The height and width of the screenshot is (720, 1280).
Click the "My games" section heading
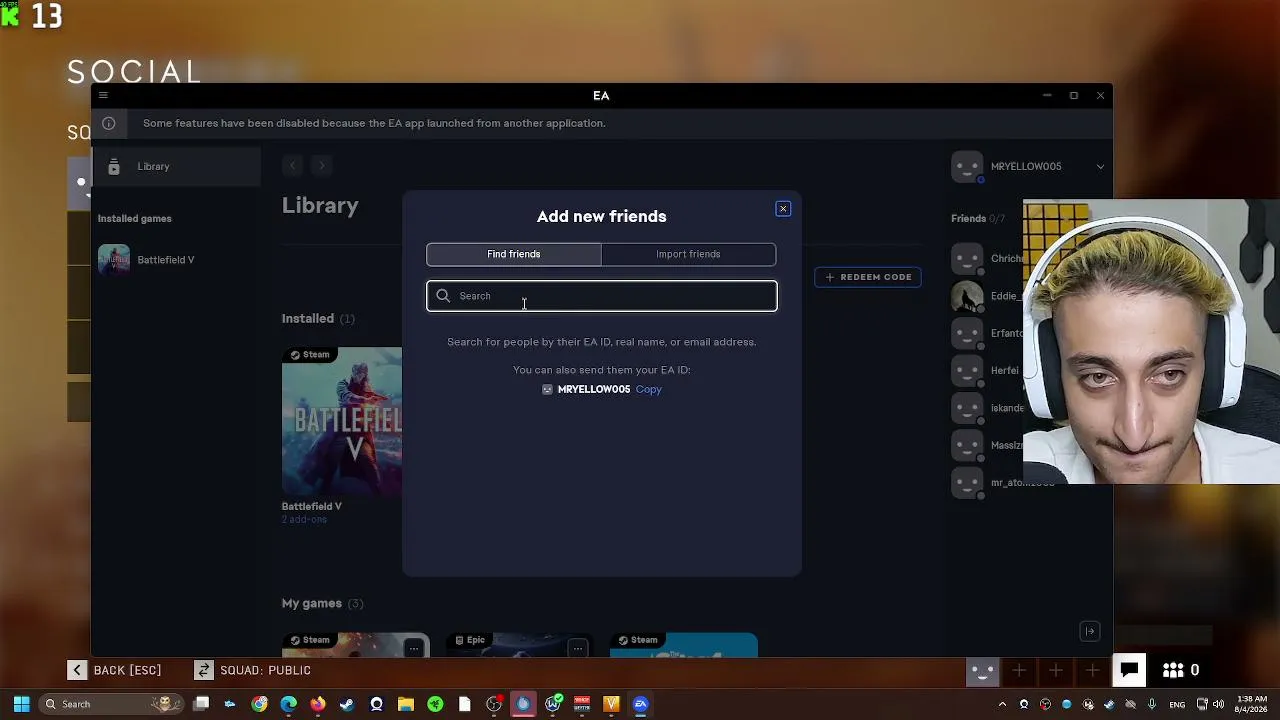[x=312, y=603]
